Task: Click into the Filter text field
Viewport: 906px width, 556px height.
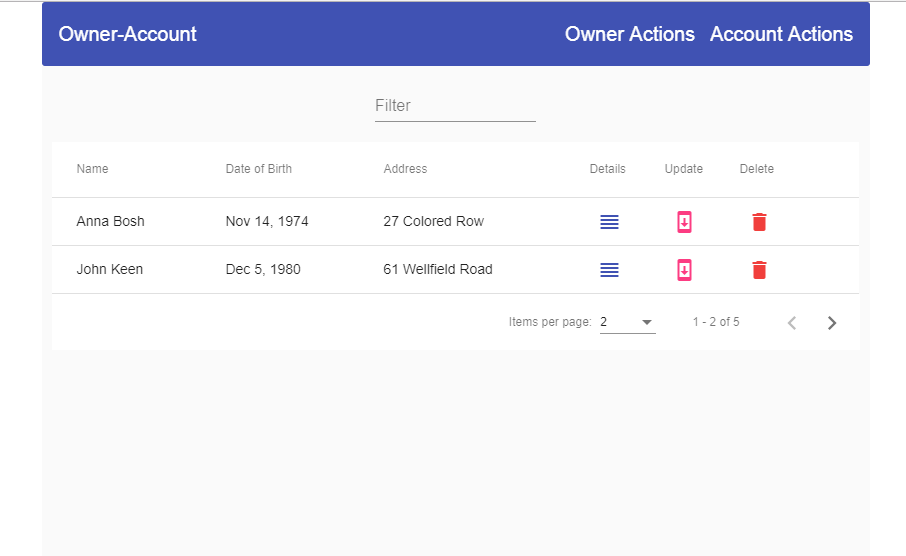Action: coord(455,106)
